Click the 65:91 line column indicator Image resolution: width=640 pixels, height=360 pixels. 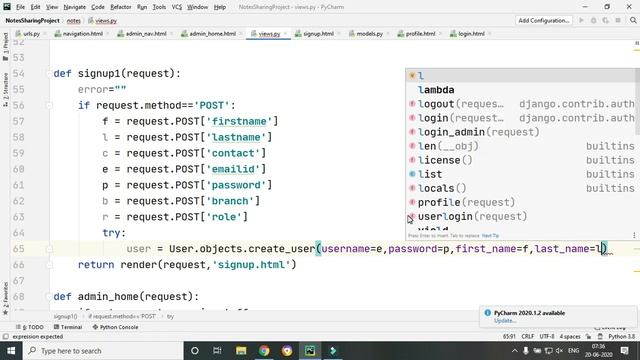click(509, 337)
